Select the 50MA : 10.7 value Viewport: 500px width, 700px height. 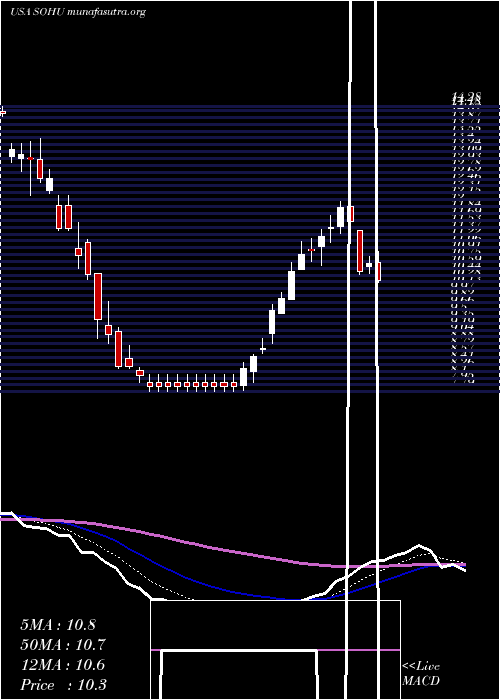point(62,645)
